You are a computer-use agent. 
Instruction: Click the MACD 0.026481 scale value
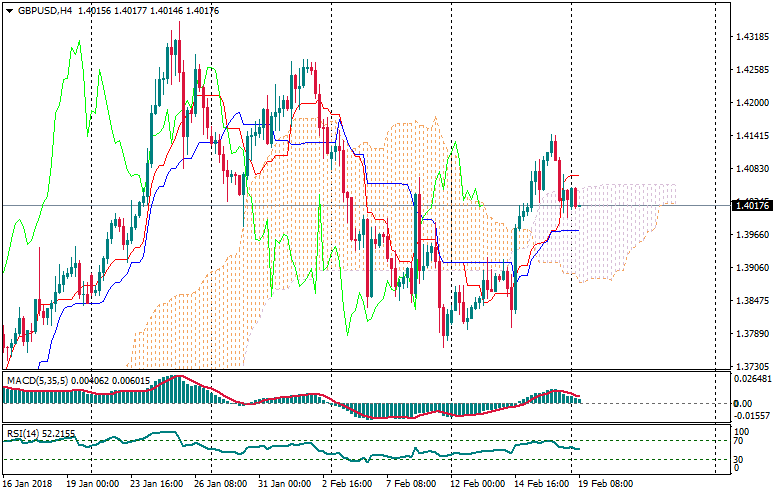[x=750, y=378]
